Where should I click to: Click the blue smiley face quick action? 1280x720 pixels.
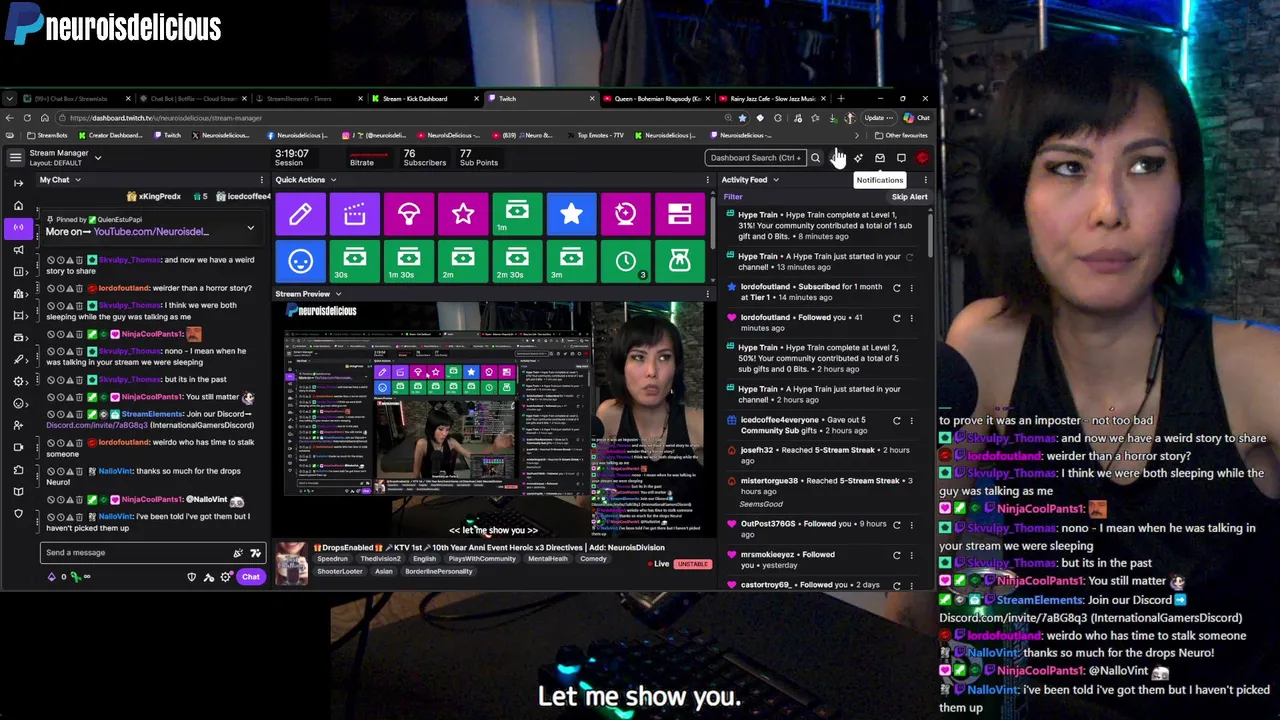[300, 261]
